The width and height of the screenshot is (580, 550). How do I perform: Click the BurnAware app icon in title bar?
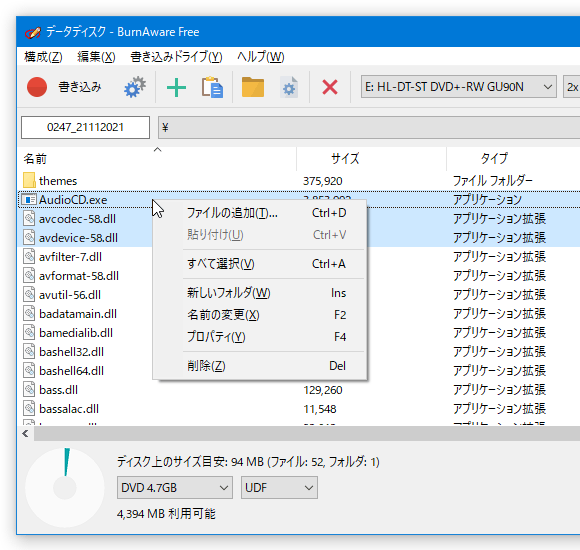33,33
